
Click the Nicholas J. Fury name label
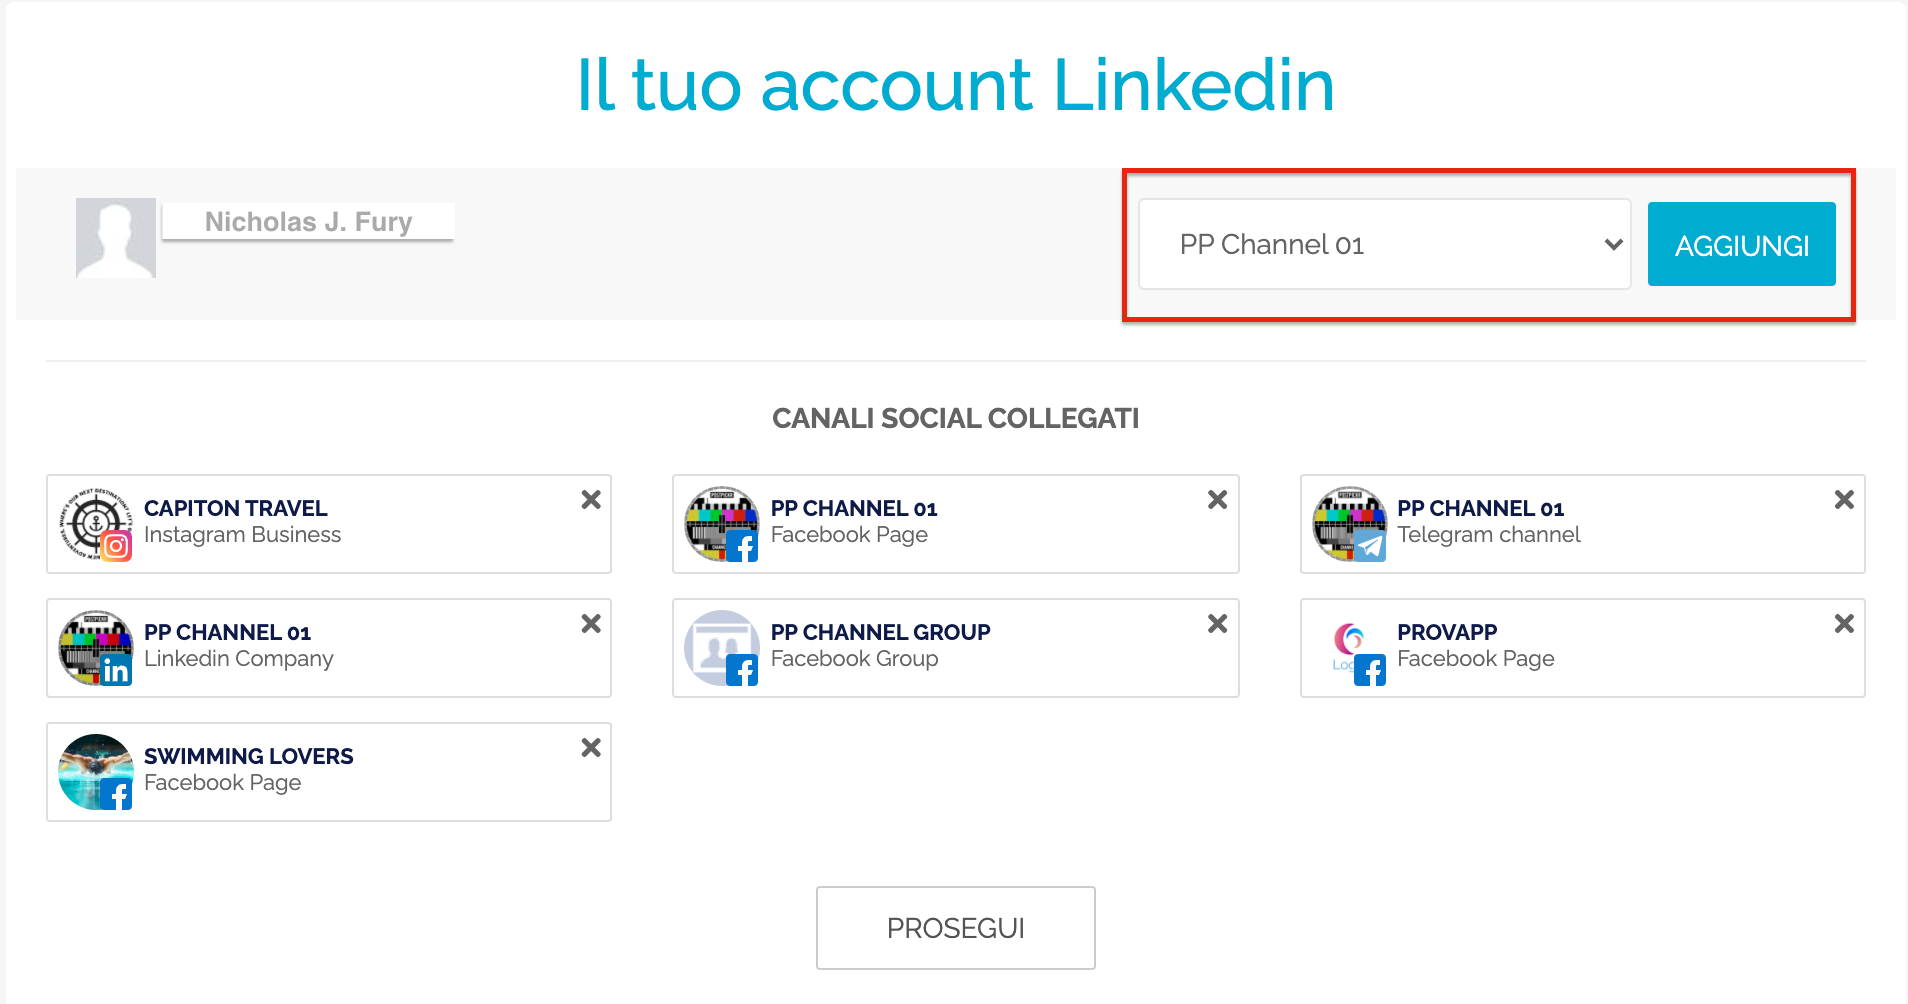tap(308, 222)
